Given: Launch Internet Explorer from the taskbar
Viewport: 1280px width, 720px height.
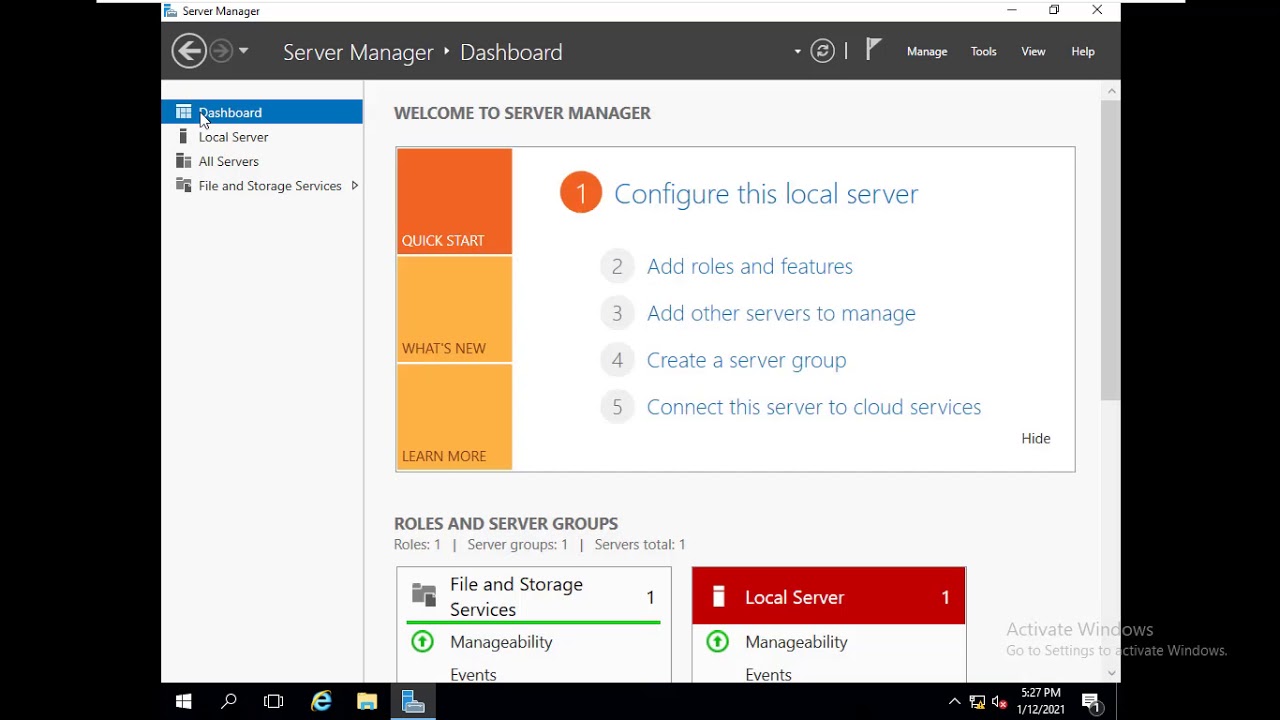Looking at the screenshot, I should click(x=321, y=702).
